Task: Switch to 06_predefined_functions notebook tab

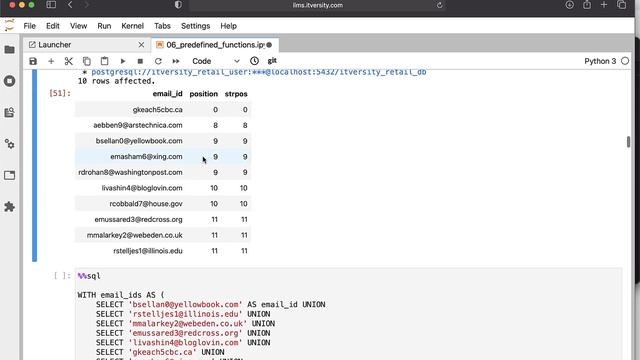Action: (215, 45)
